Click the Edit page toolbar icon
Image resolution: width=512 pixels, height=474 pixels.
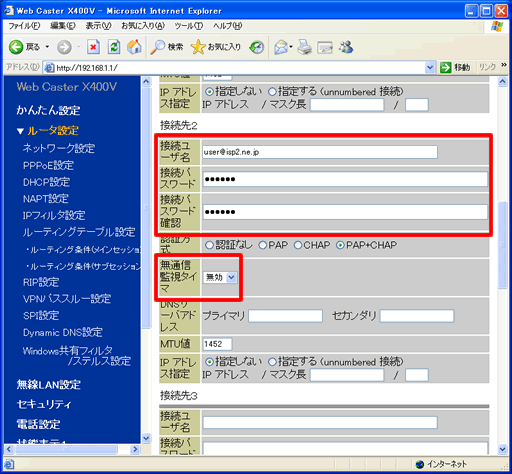point(325,47)
